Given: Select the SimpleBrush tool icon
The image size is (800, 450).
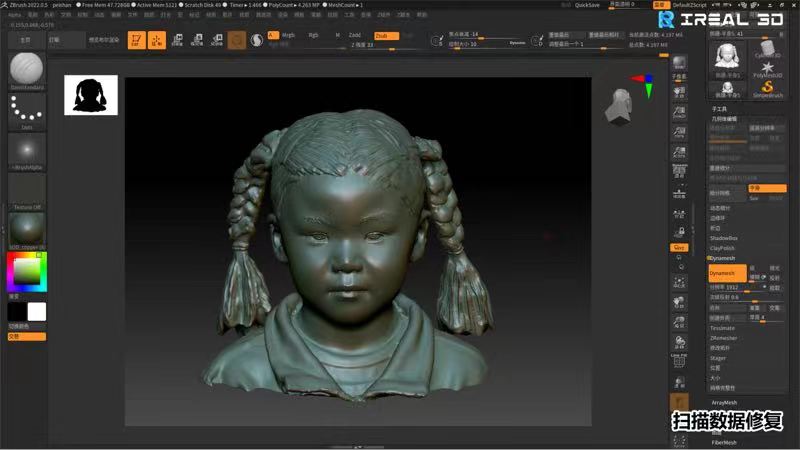Looking at the screenshot, I should pyautogui.click(x=767, y=90).
